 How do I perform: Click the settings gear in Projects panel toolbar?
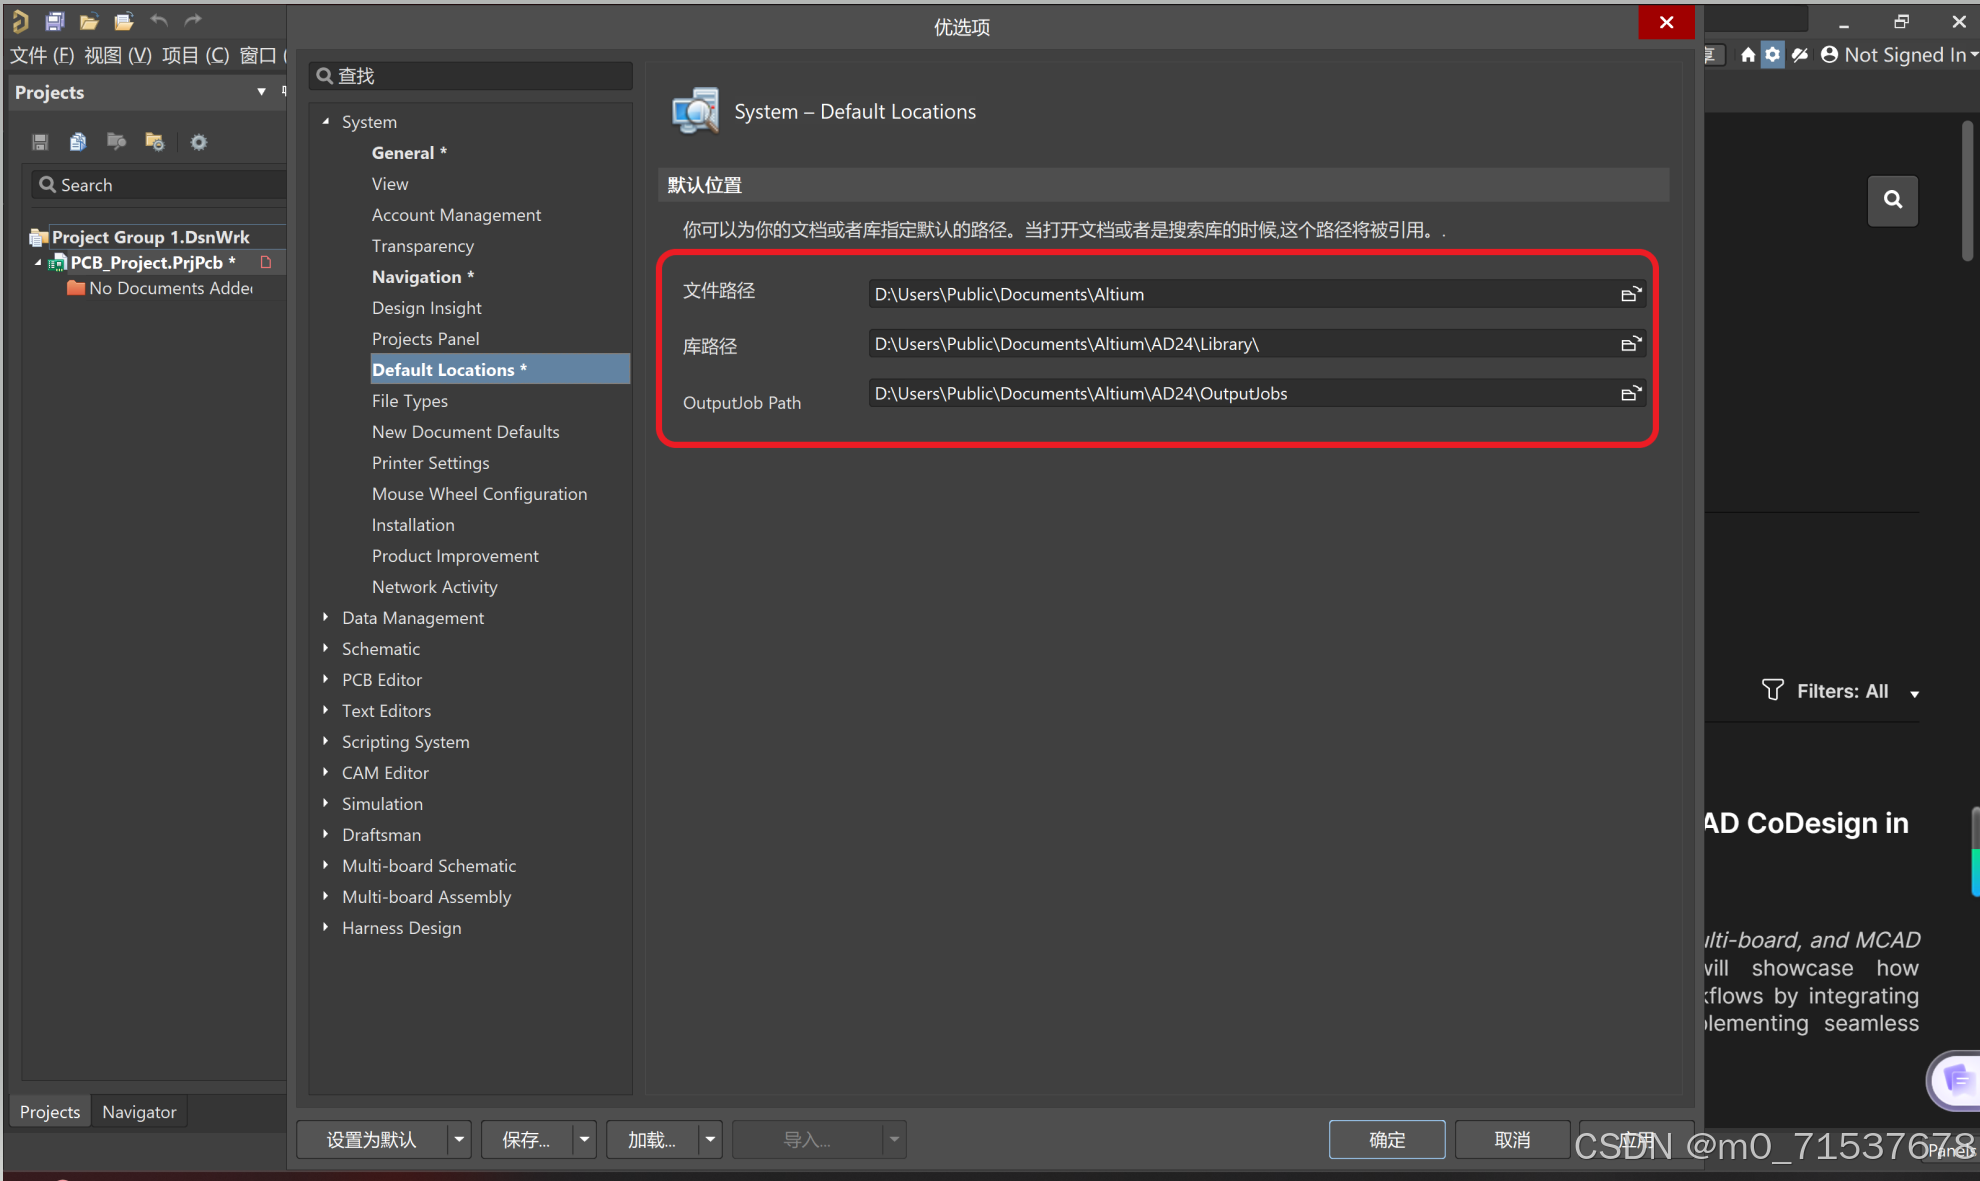pyautogui.click(x=199, y=142)
